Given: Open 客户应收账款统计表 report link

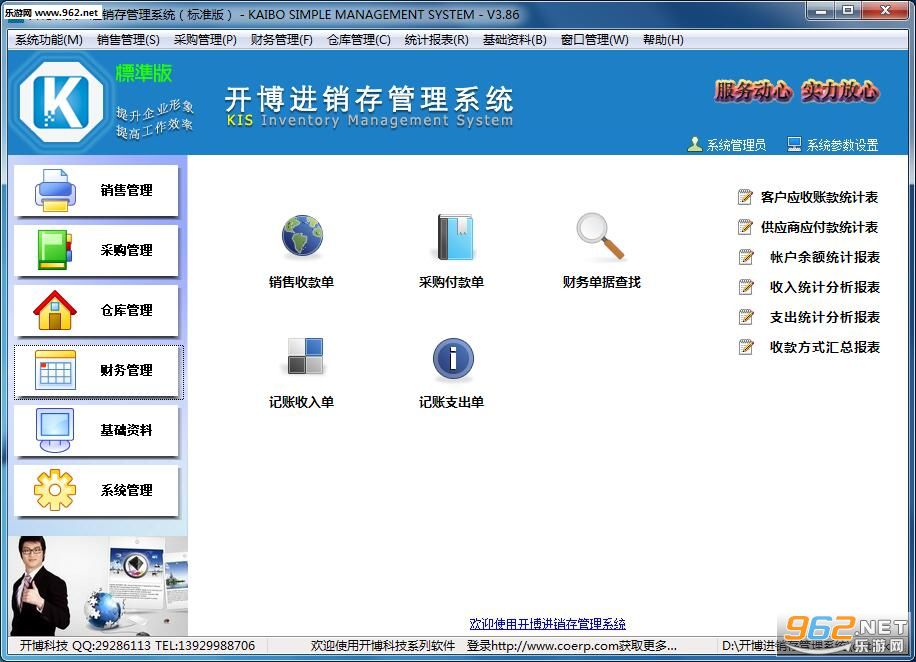Looking at the screenshot, I should (x=819, y=197).
